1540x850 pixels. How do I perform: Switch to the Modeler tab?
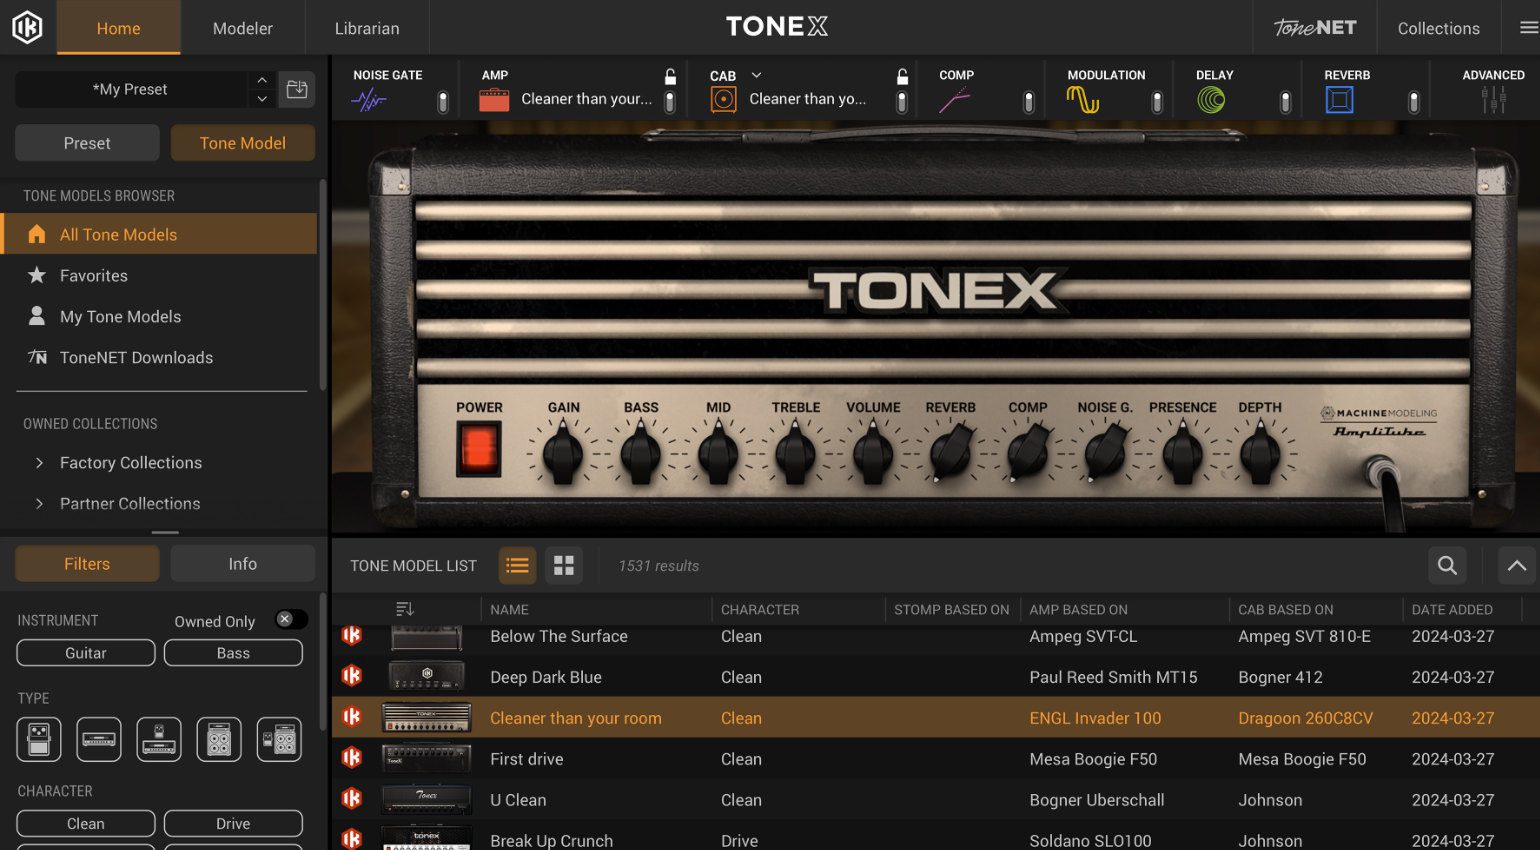(242, 28)
